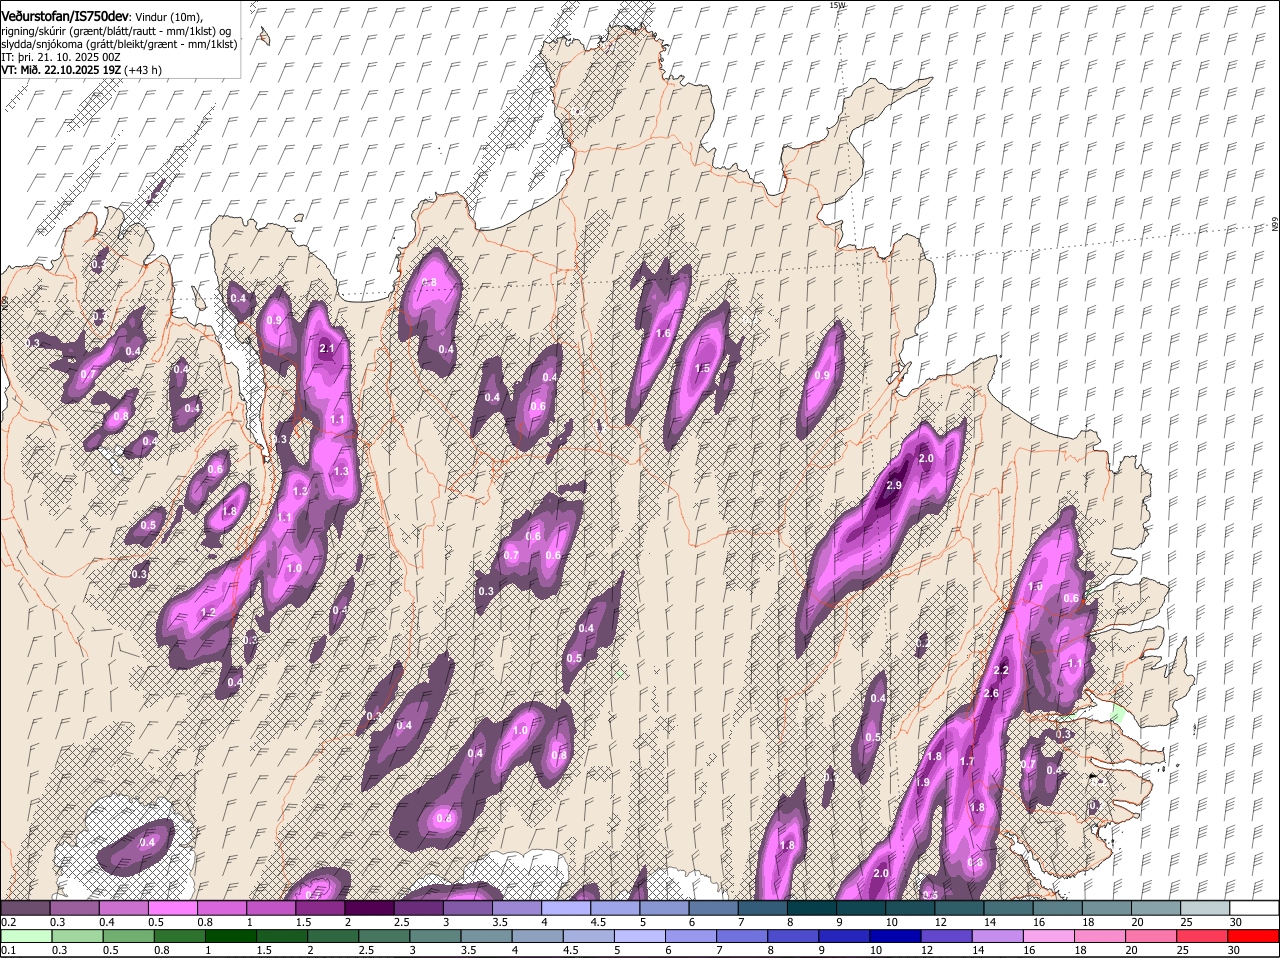
Task: Click the 1.6 precipitation value on the map
Action: tap(662, 333)
